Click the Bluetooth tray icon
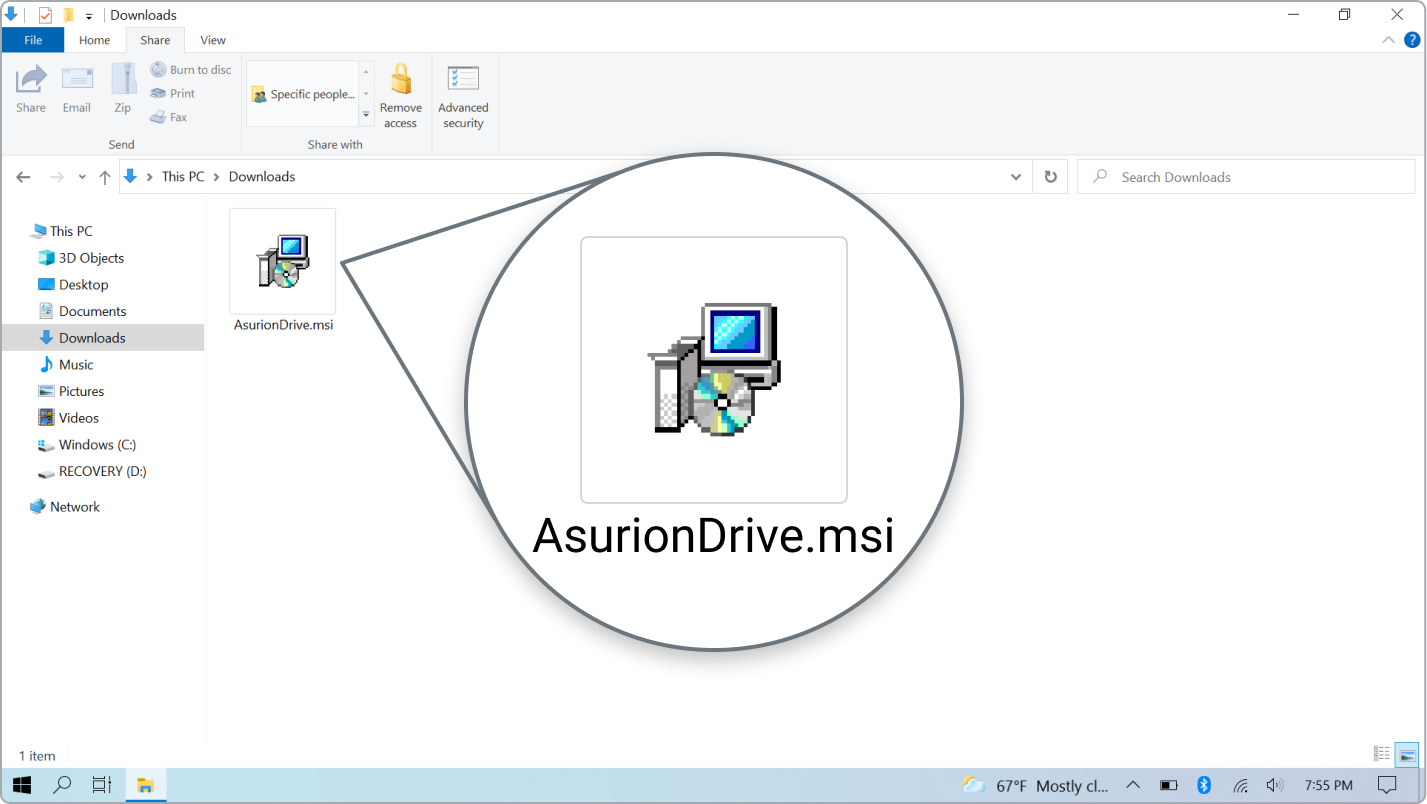 click(1204, 785)
